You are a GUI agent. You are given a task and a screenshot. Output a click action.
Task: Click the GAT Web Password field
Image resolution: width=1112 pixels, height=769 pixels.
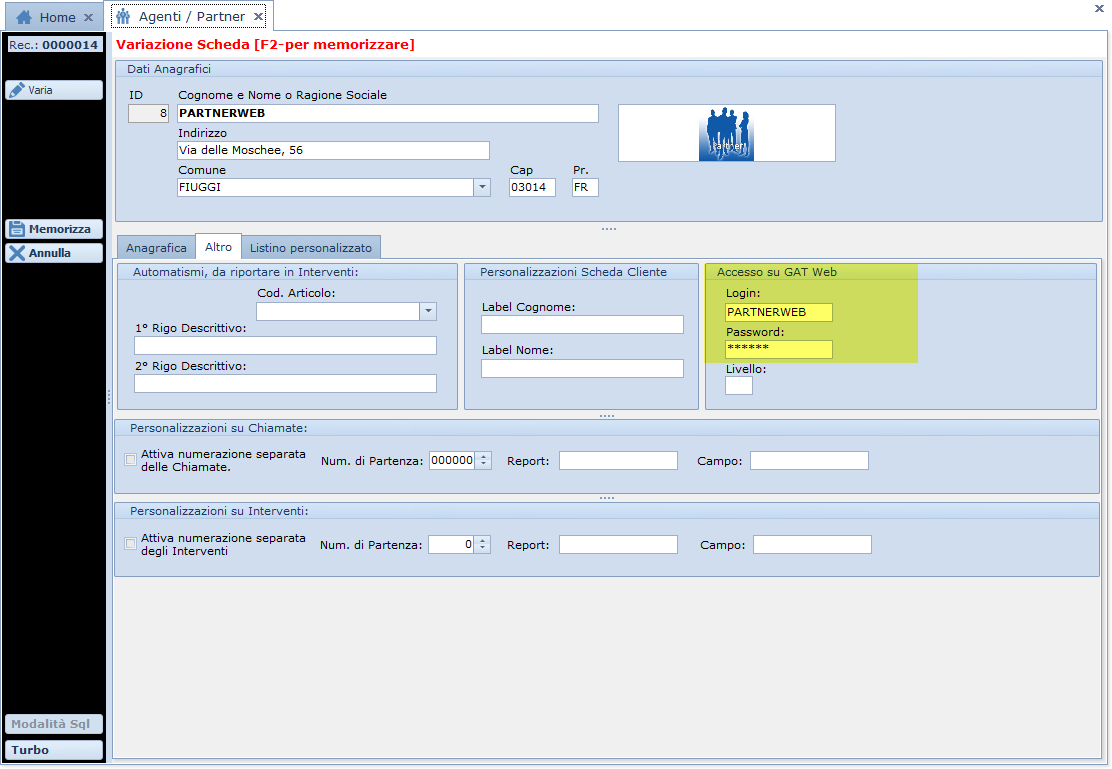779,349
